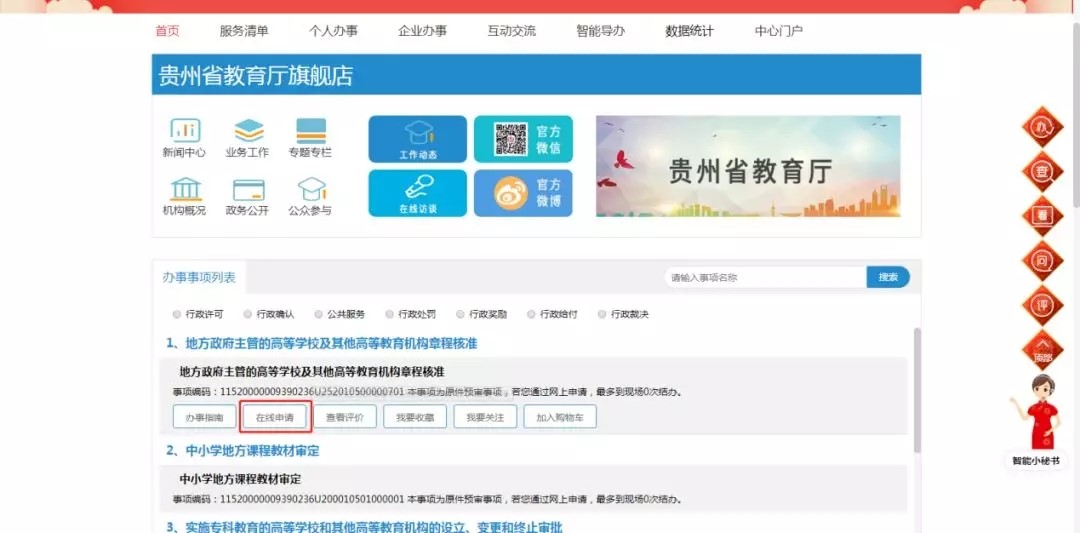Select the 行政许可 radio button
The width and height of the screenshot is (1080, 533).
tap(176, 315)
